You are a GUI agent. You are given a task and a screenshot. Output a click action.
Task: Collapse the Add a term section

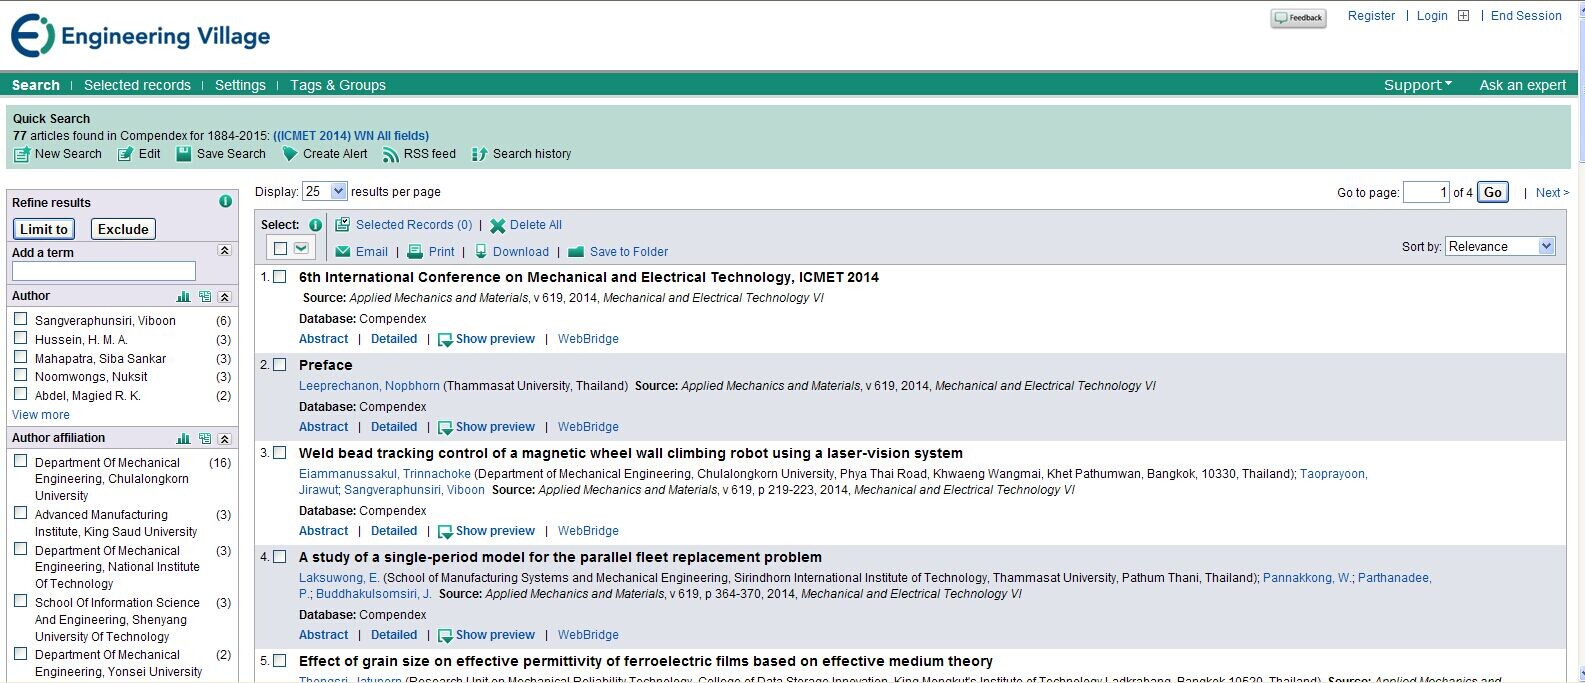[224, 250]
